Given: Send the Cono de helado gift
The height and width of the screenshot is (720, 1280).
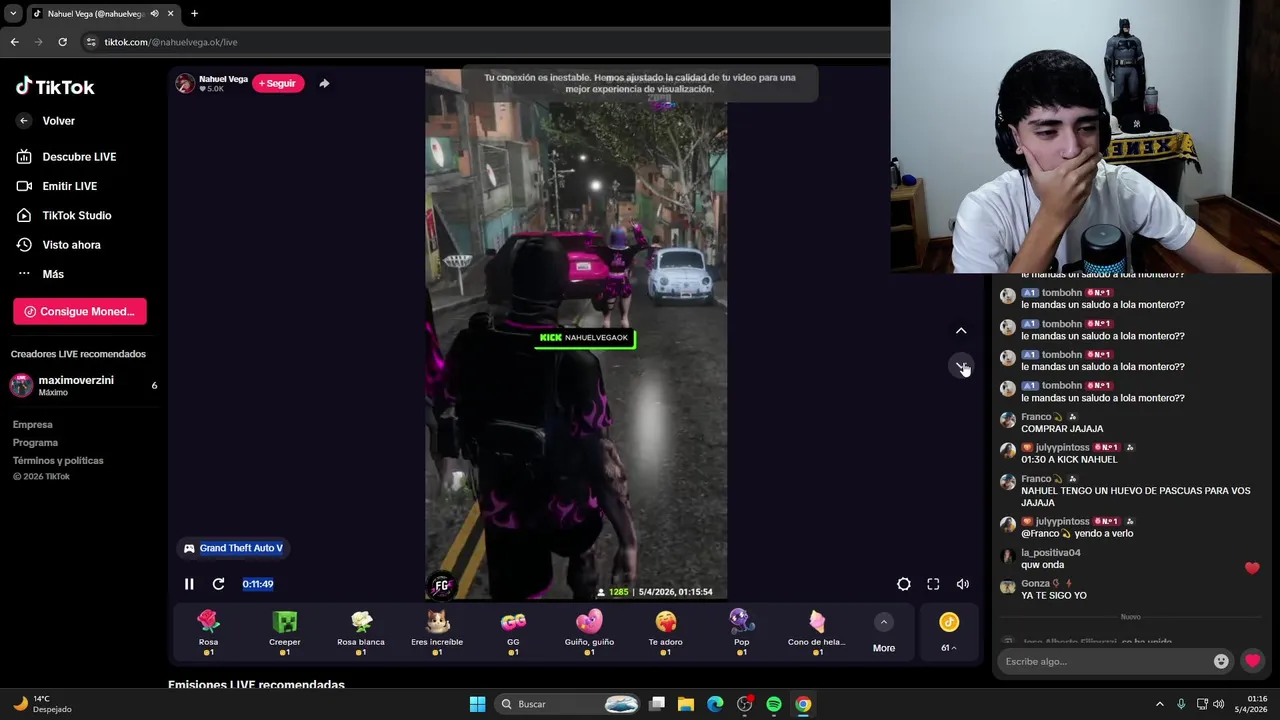Looking at the screenshot, I should pyautogui.click(x=817, y=632).
